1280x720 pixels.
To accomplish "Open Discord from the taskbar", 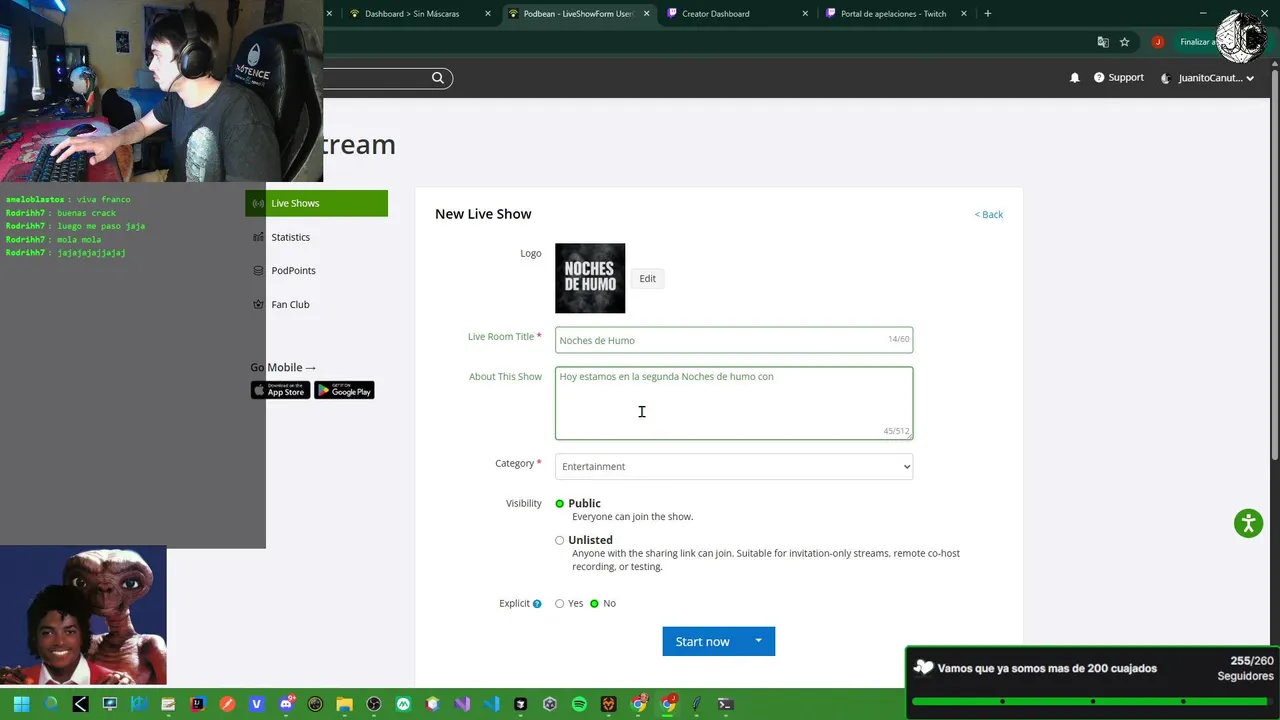I will tap(287, 704).
